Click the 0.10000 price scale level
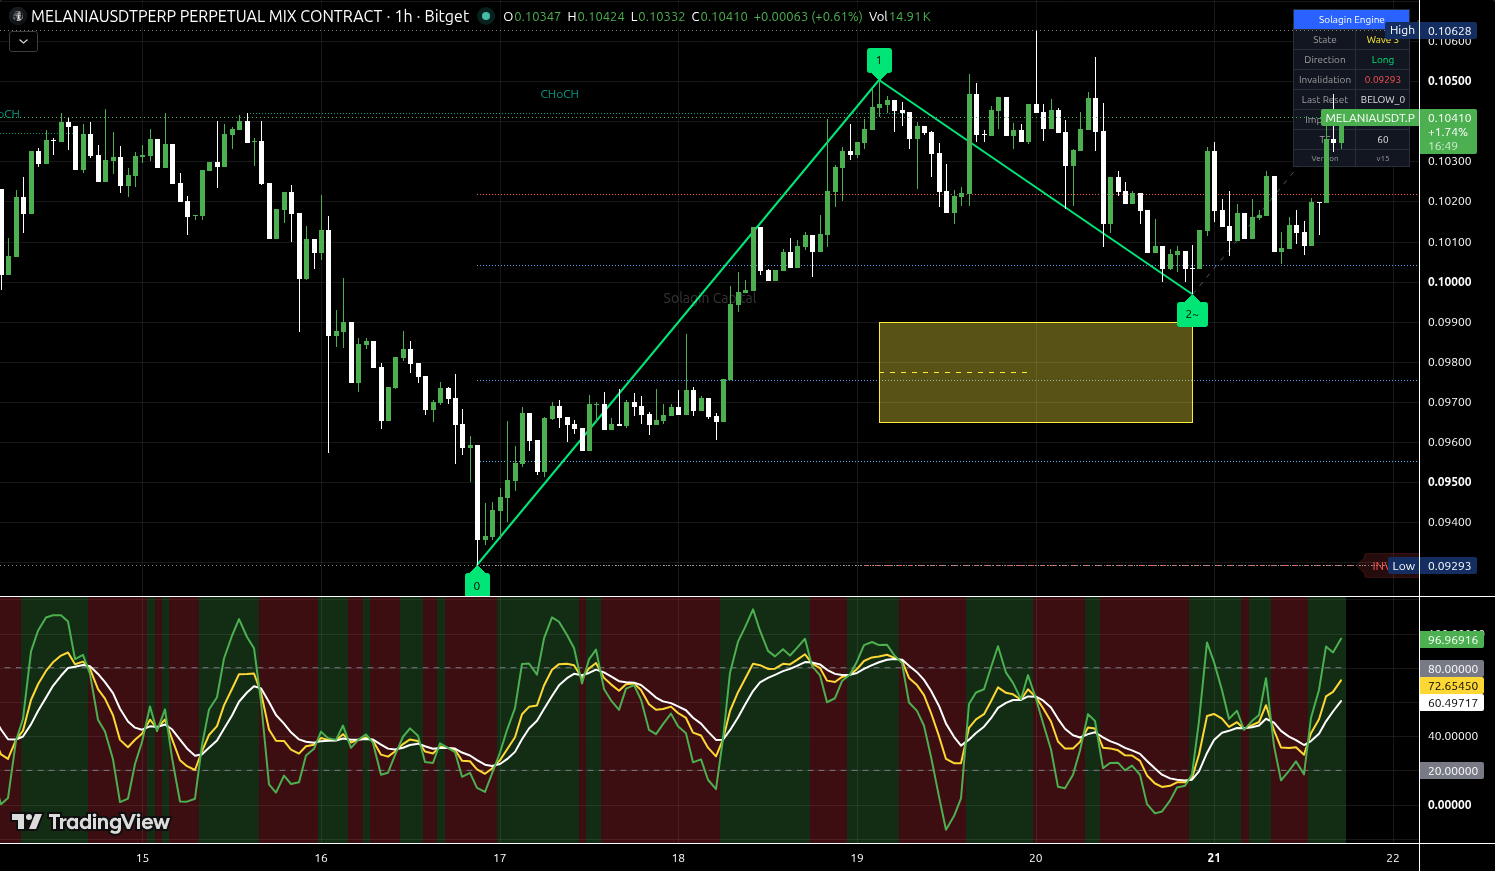The width and height of the screenshot is (1495, 871). pyautogui.click(x=1449, y=282)
